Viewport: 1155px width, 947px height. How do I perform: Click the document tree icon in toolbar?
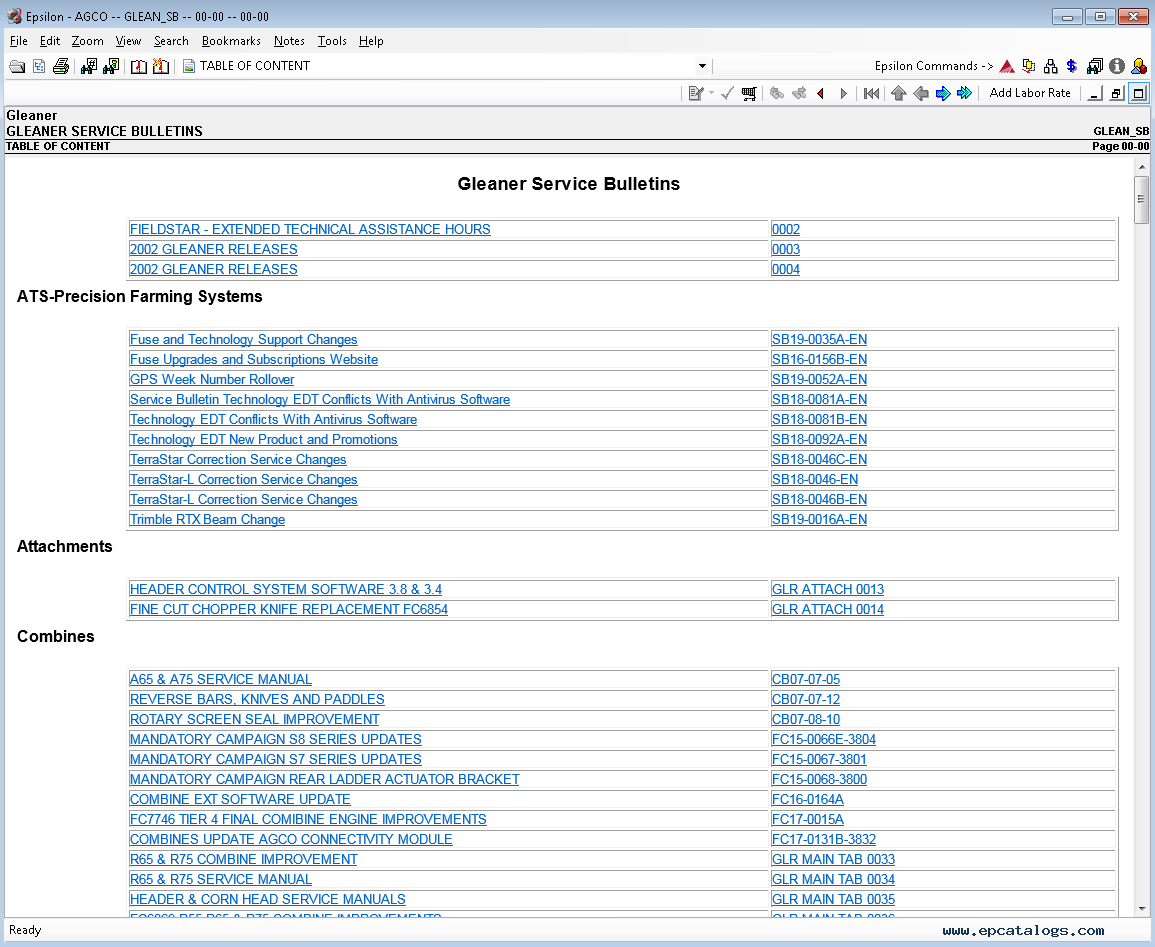(x=39, y=66)
